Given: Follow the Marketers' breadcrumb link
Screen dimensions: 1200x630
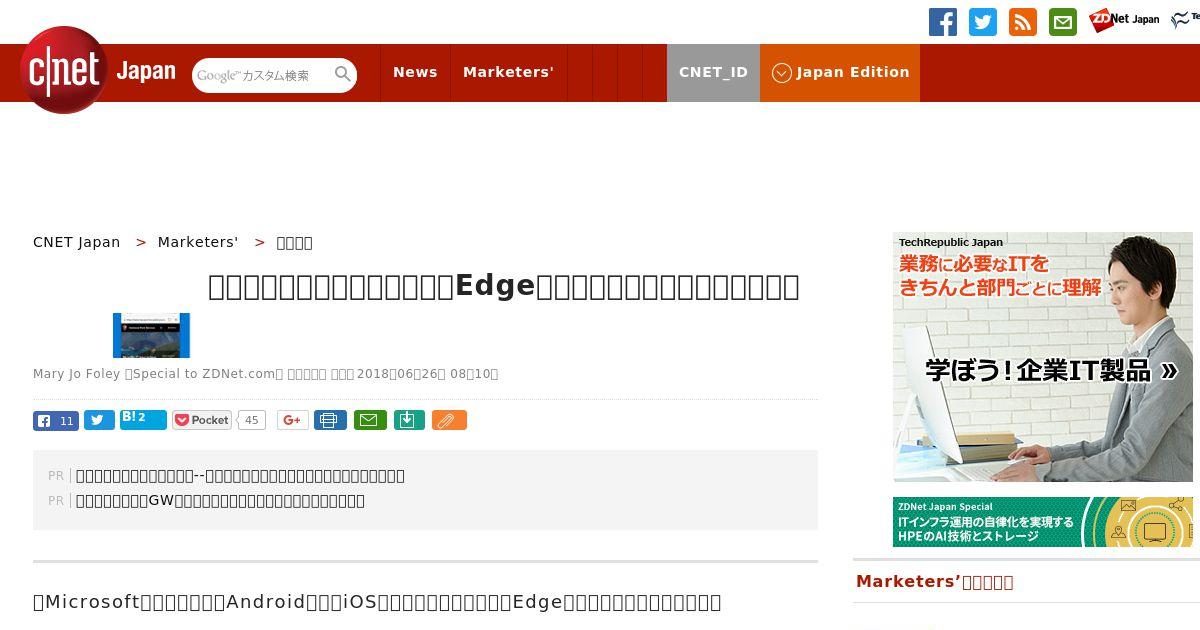Looking at the screenshot, I should [x=198, y=242].
